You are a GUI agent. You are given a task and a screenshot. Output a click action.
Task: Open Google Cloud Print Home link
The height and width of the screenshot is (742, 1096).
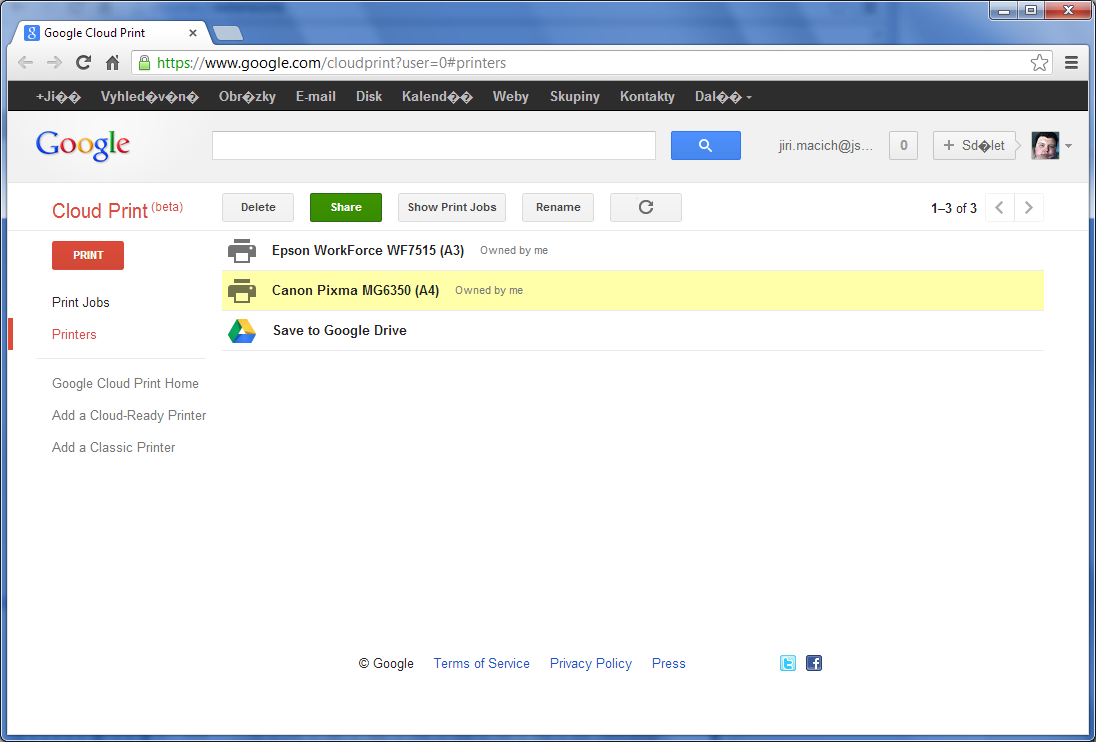(x=125, y=384)
